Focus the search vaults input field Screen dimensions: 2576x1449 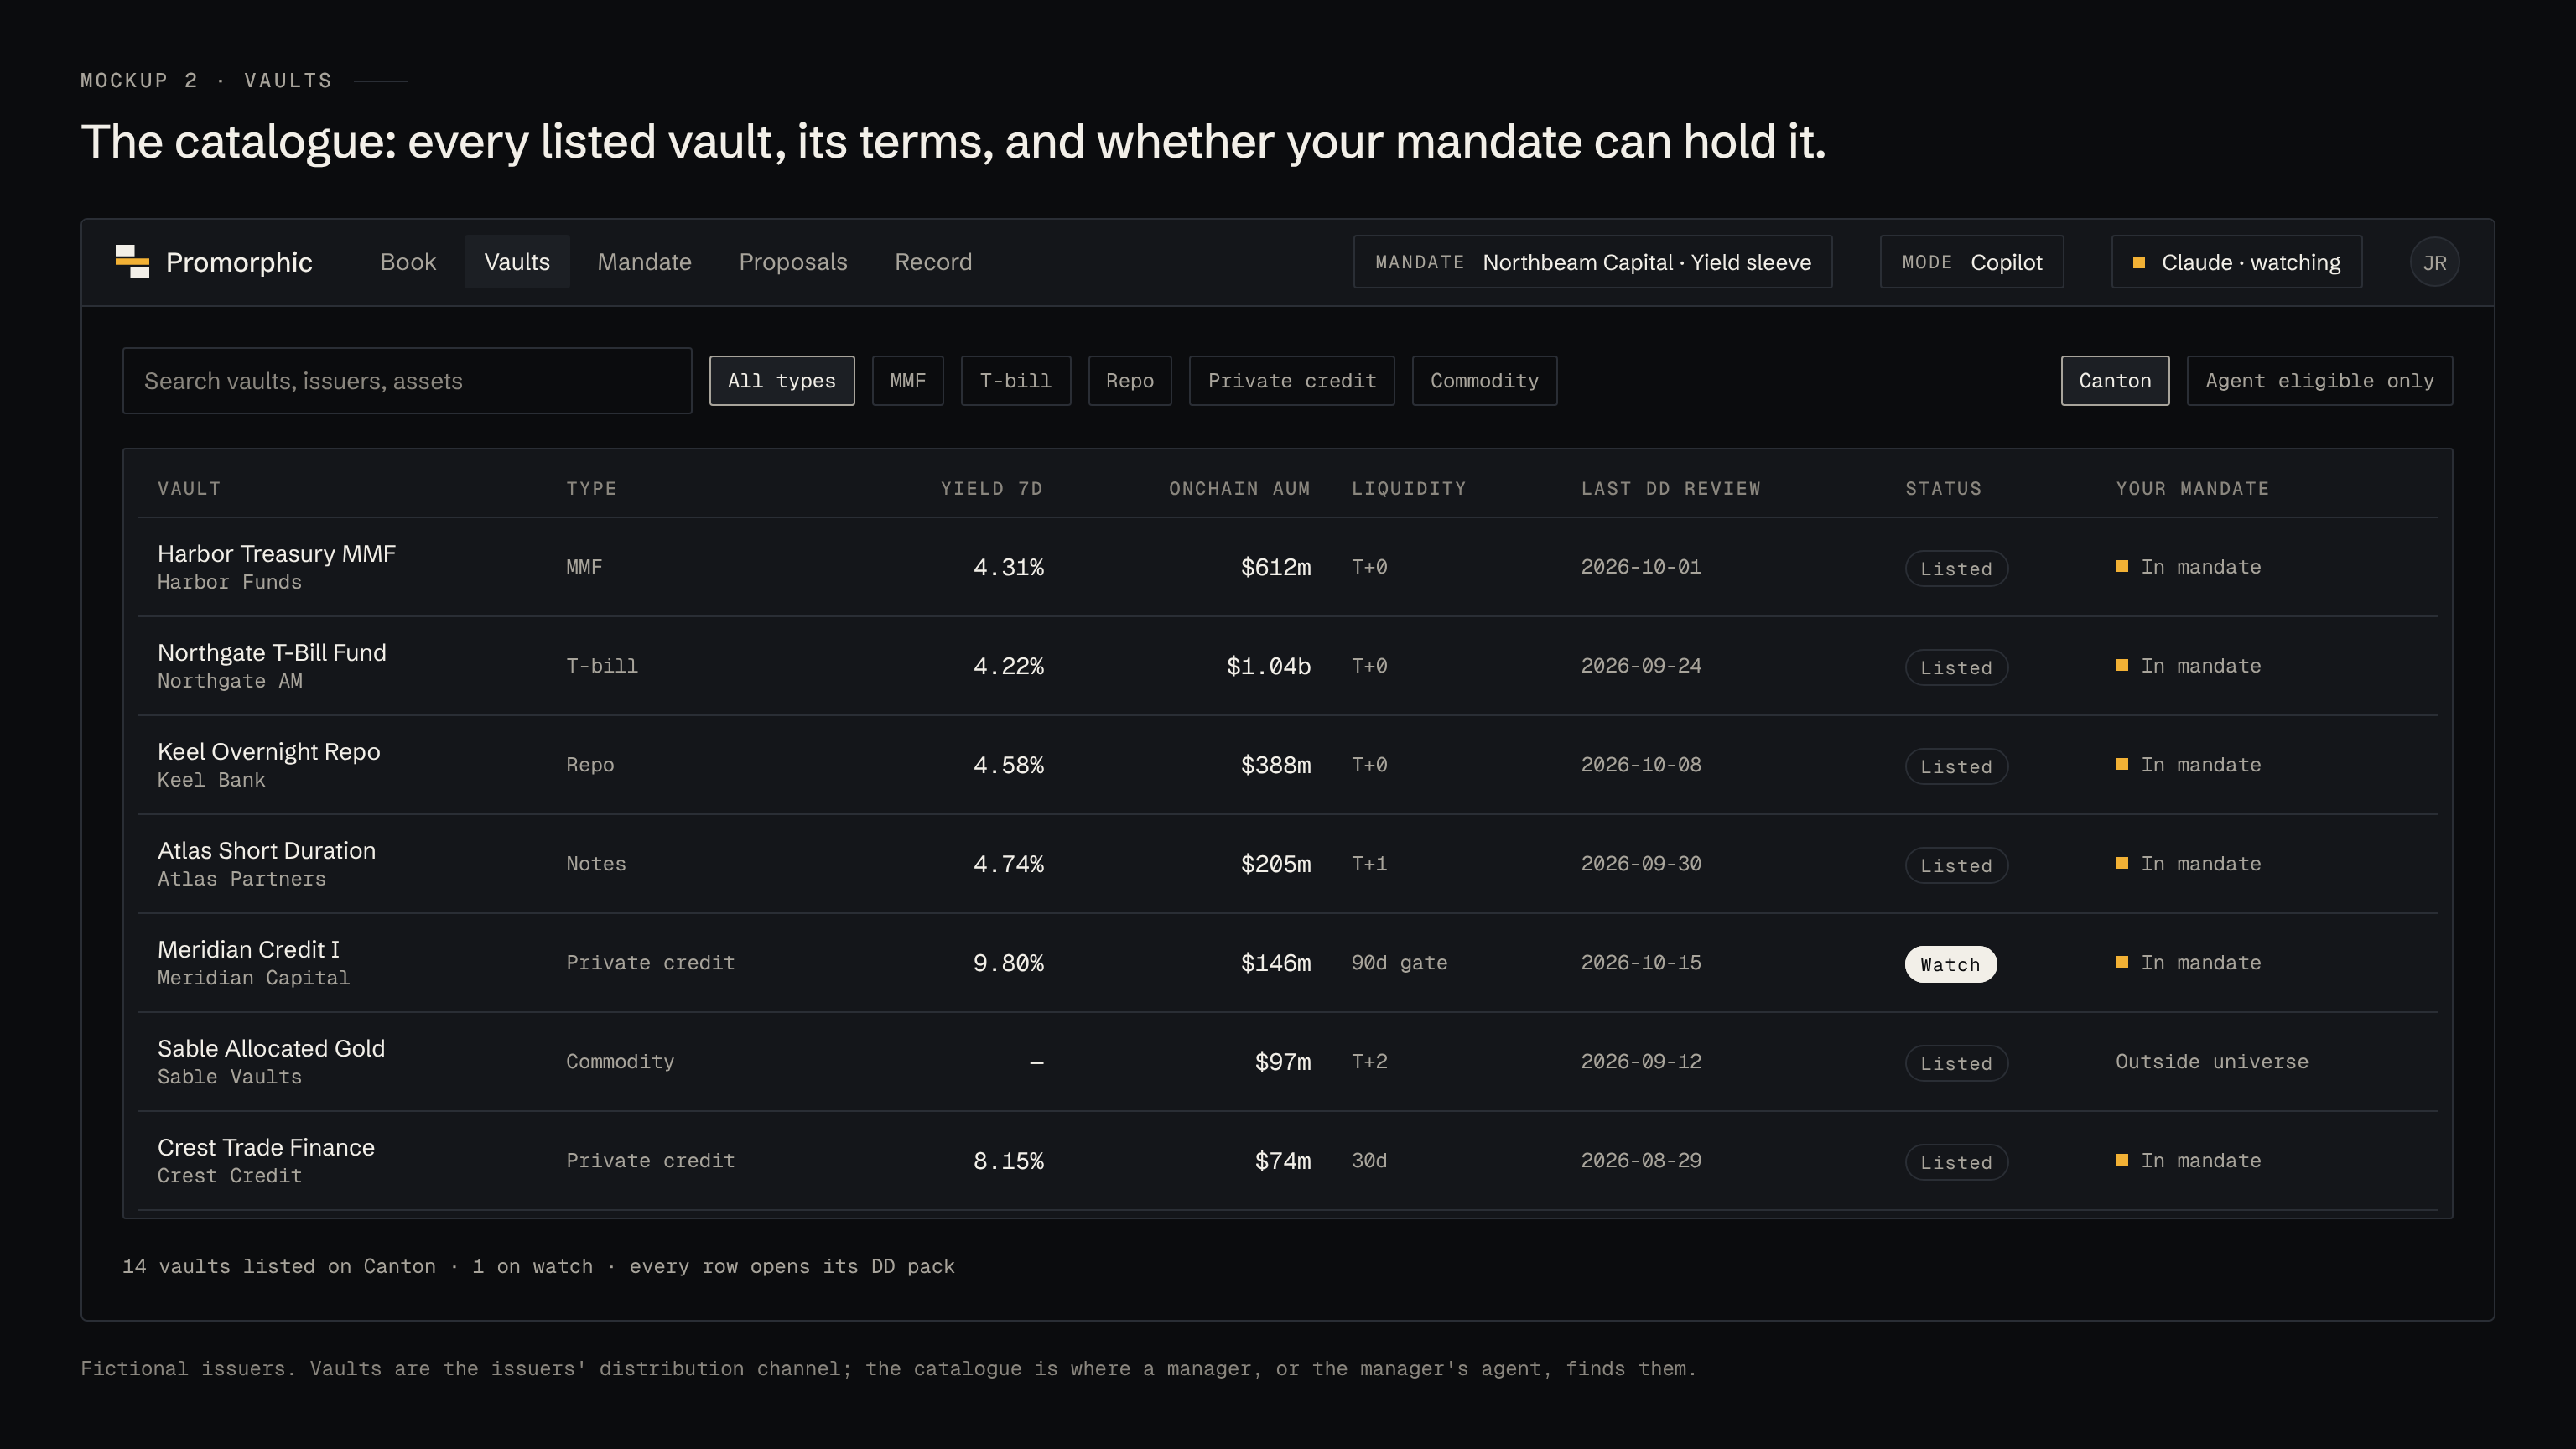[407, 381]
